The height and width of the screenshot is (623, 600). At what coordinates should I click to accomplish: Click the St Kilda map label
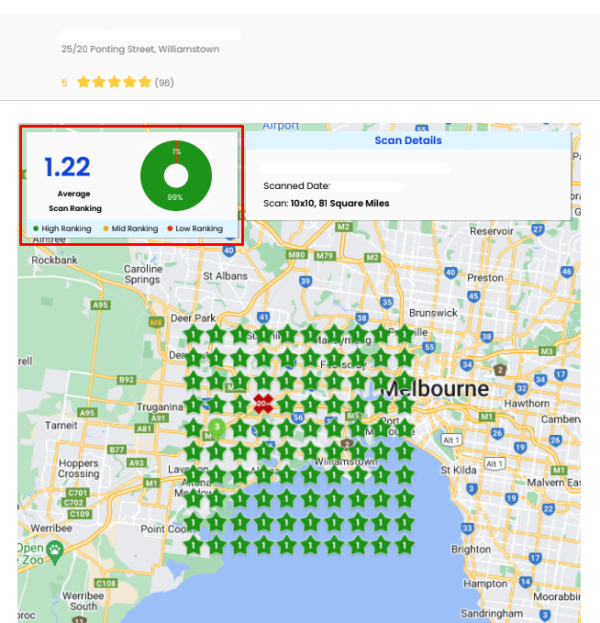(458, 470)
